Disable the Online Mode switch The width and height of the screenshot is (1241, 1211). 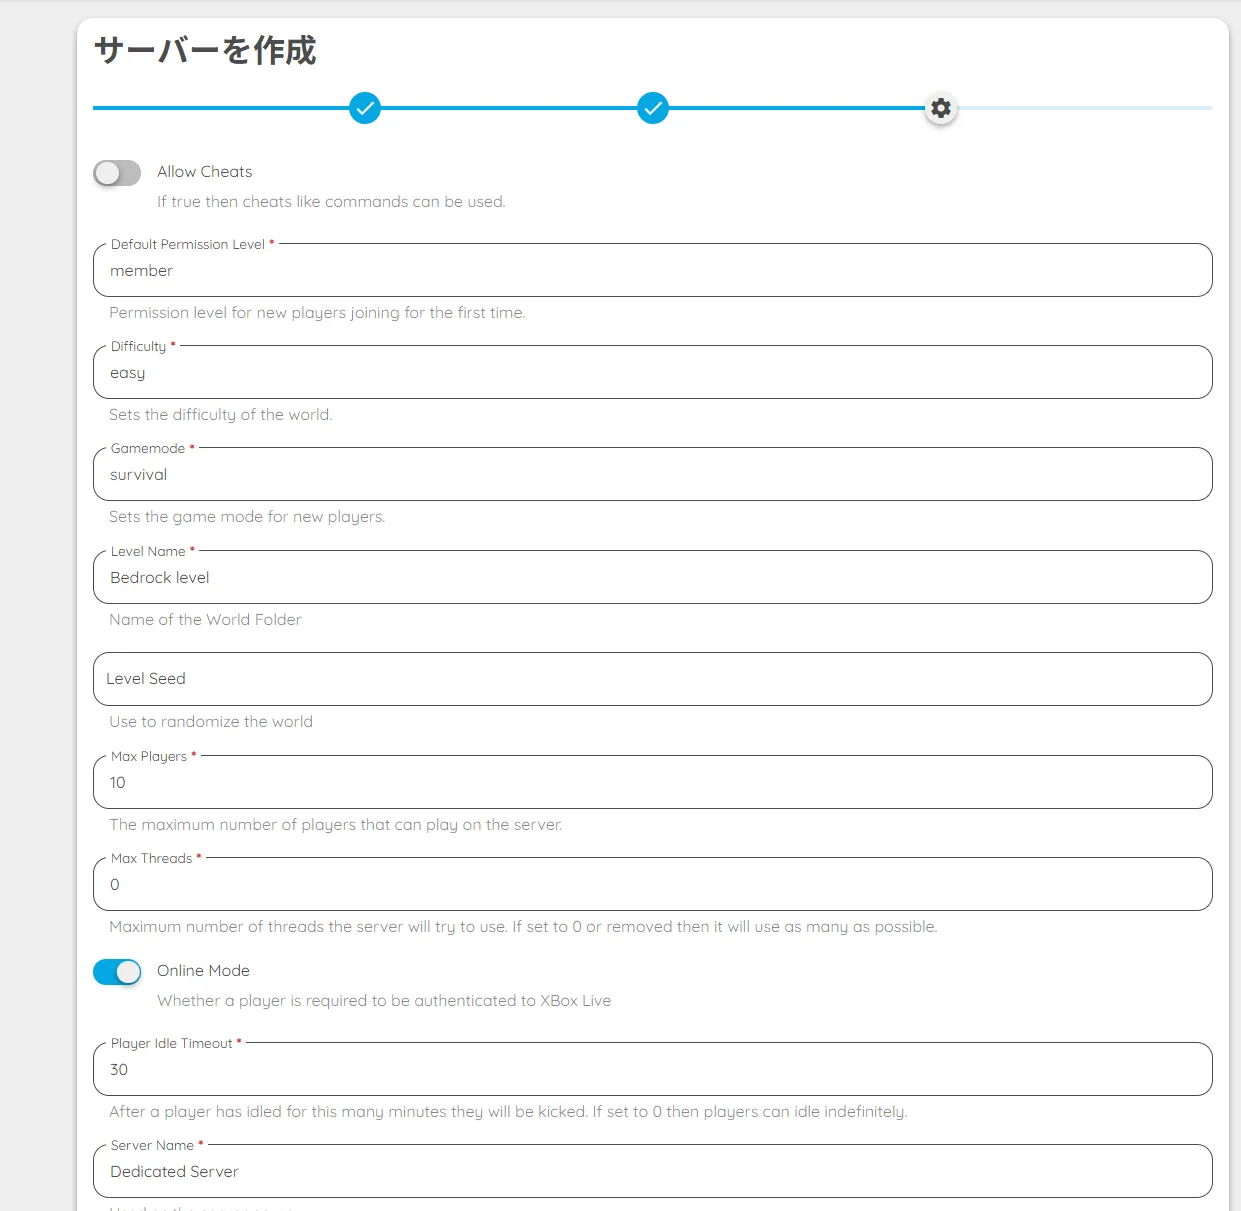(x=117, y=972)
